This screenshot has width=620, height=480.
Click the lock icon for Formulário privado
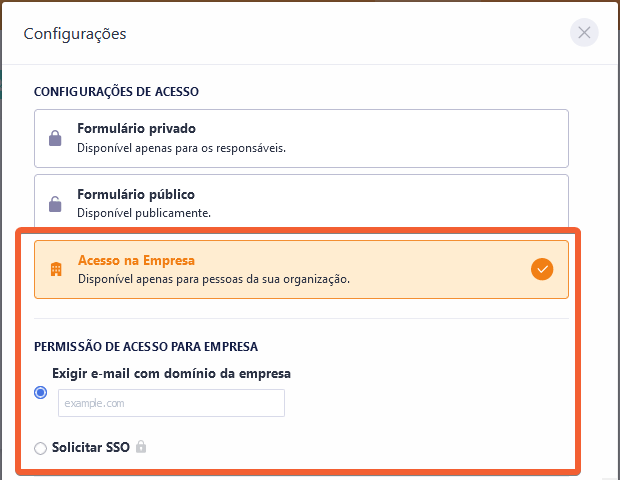(x=56, y=138)
